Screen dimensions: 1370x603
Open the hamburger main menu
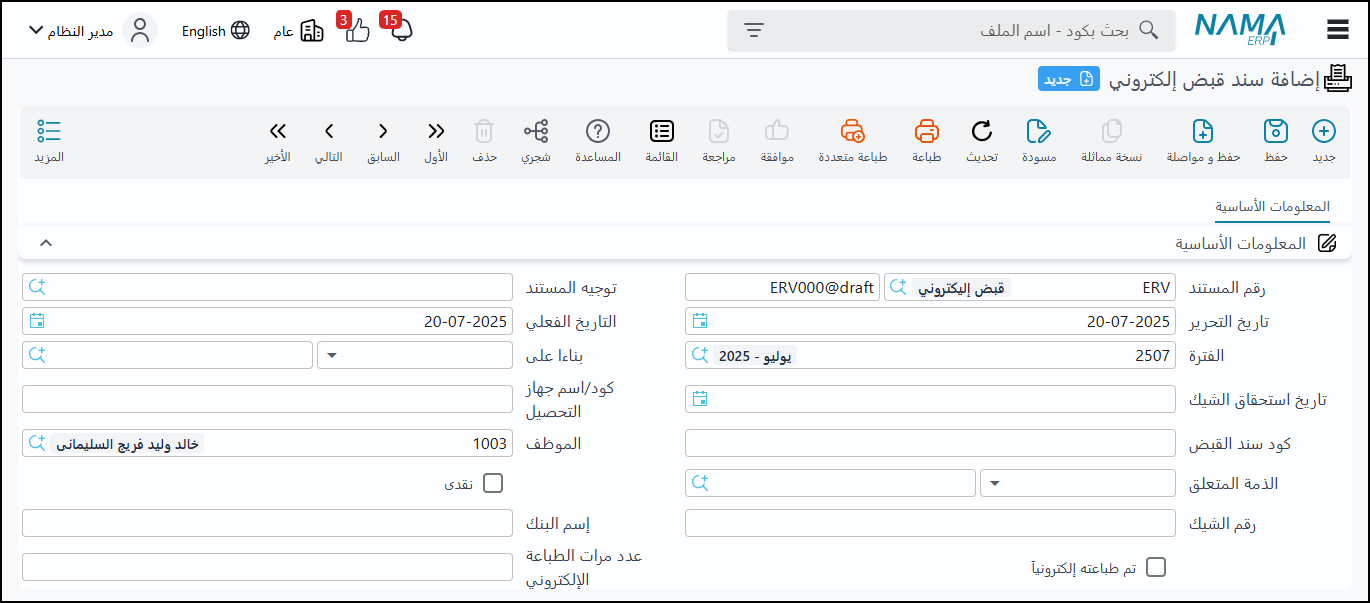(x=1338, y=30)
